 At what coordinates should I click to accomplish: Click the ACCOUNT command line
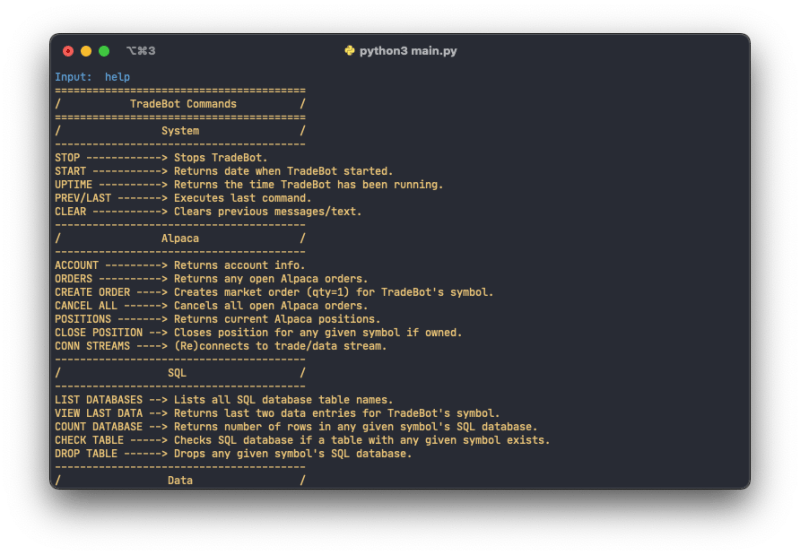180,265
